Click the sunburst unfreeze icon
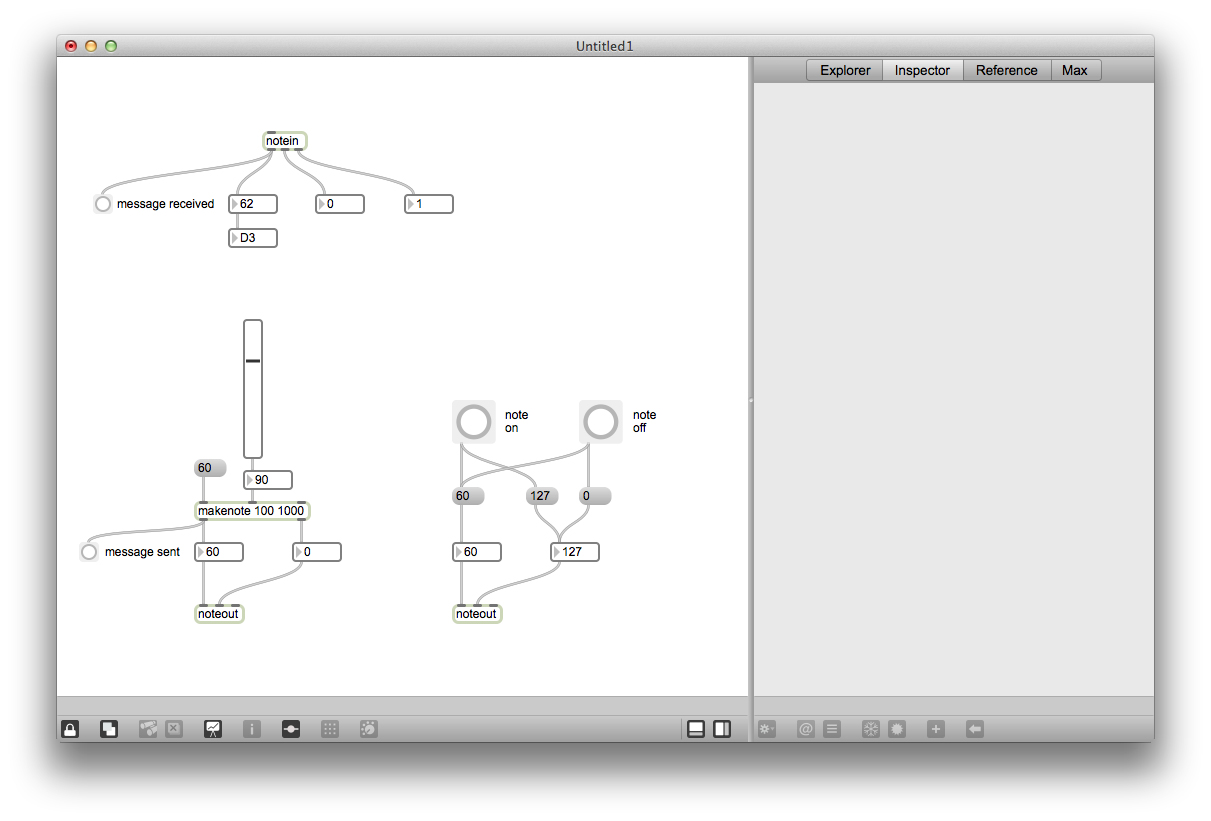1211x821 pixels. [897, 729]
